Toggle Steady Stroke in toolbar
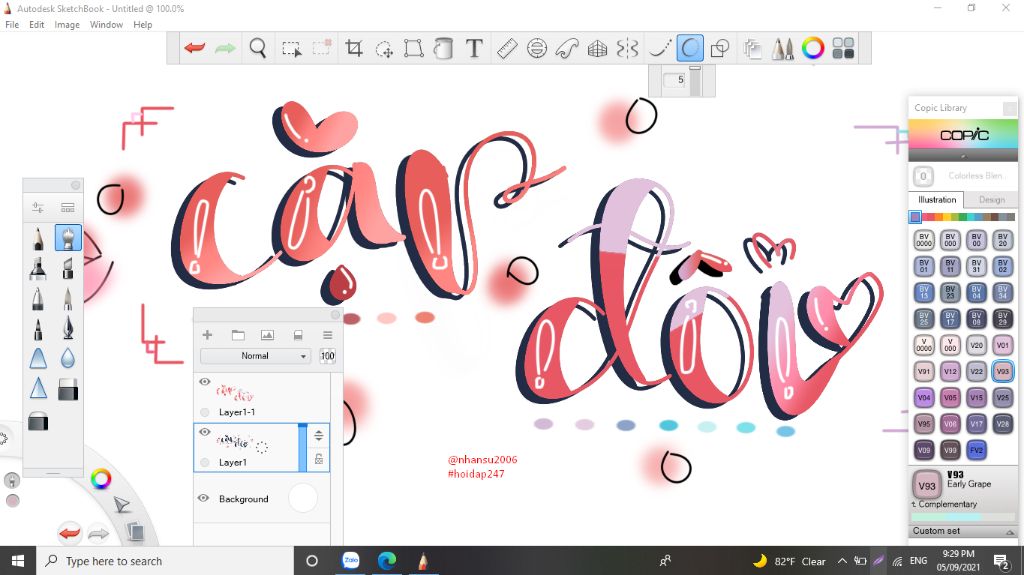The height and width of the screenshot is (575, 1024). pyautogui.click(x=660, y=48)
